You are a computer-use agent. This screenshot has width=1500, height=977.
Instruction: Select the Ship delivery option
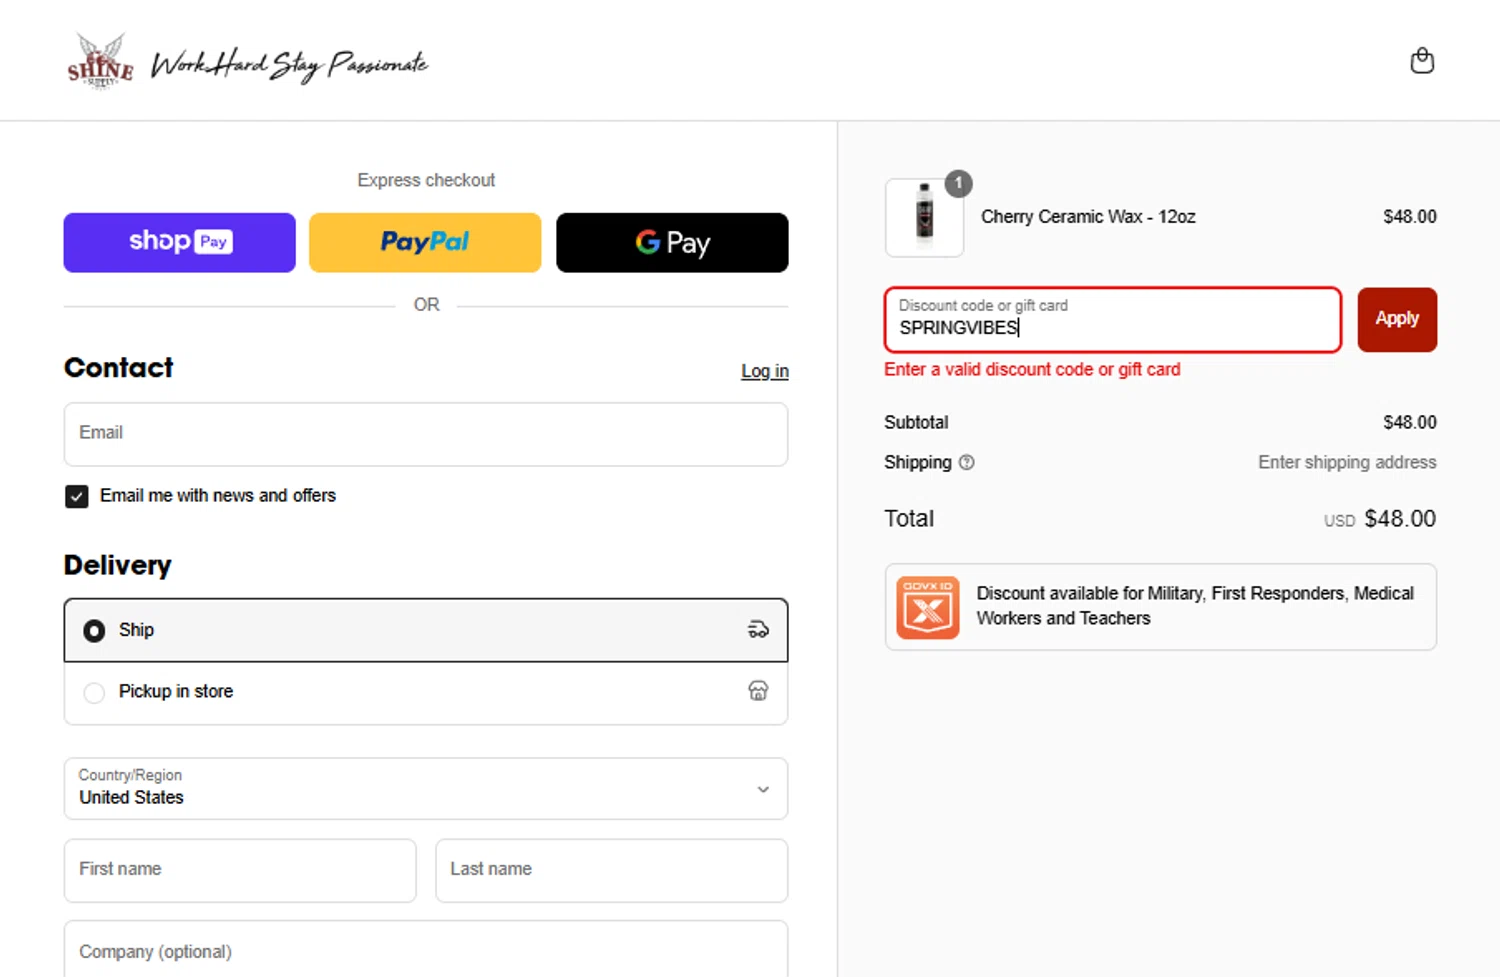click(x=426, y=630)
